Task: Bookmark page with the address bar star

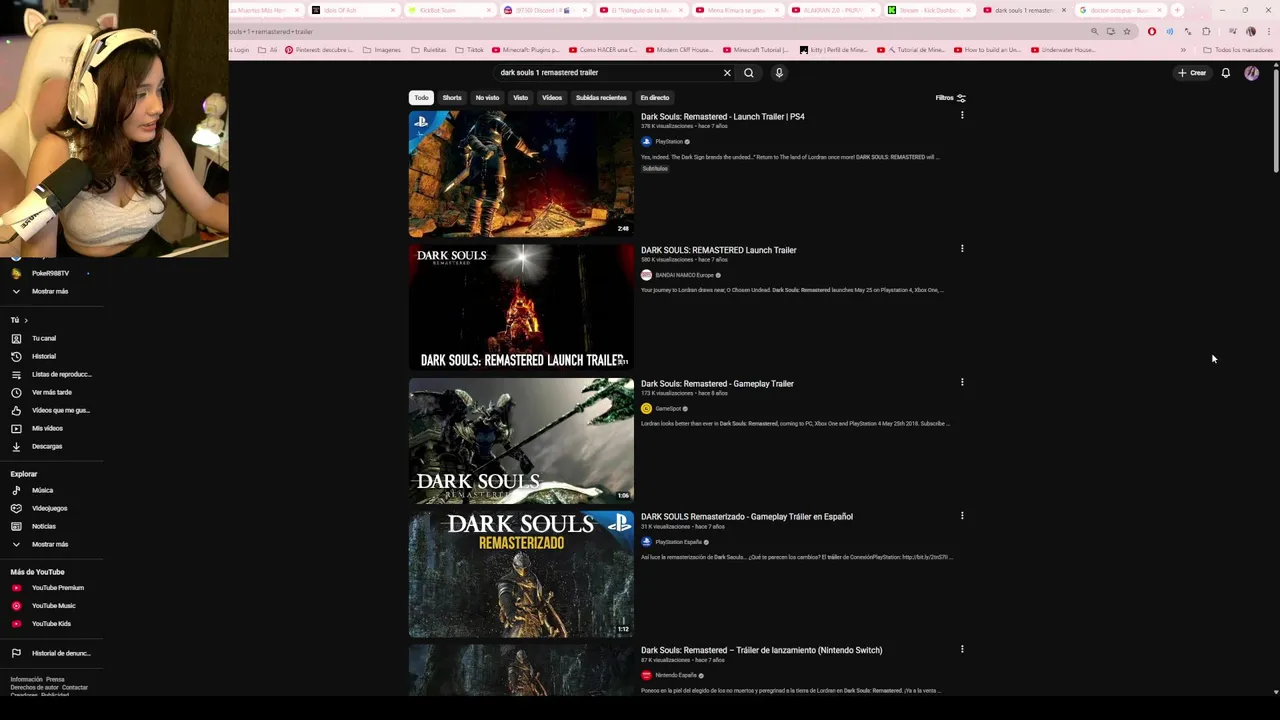Action: (1127, 31)
